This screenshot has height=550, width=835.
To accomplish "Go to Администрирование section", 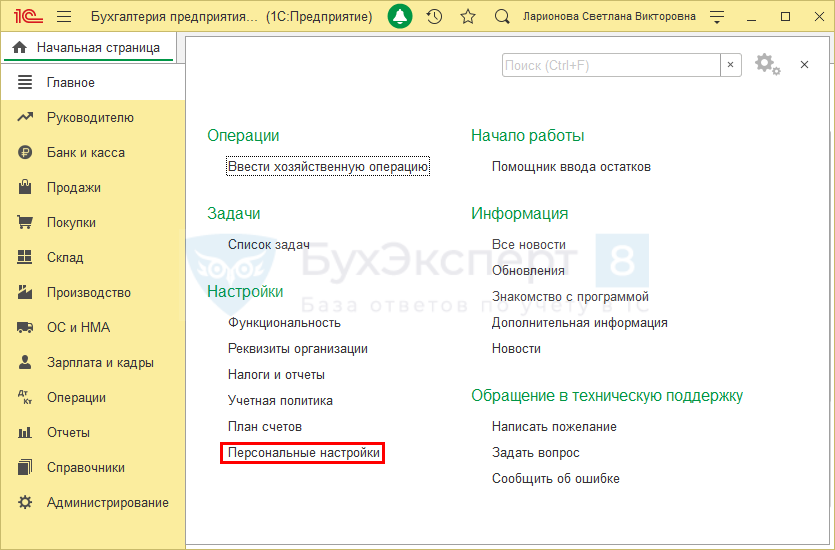I will tap(107, 503).
